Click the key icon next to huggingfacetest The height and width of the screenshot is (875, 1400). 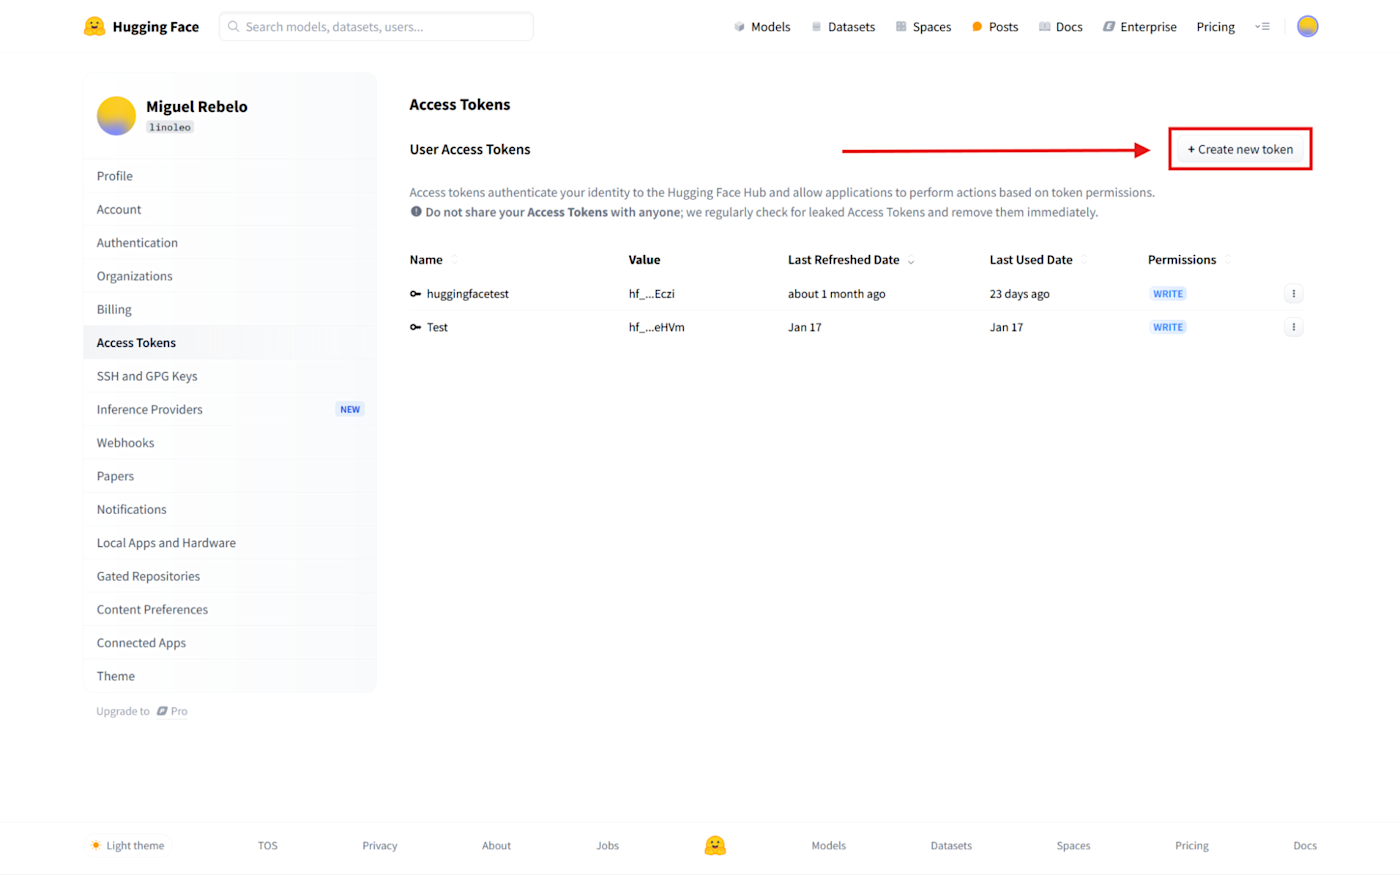415,294
